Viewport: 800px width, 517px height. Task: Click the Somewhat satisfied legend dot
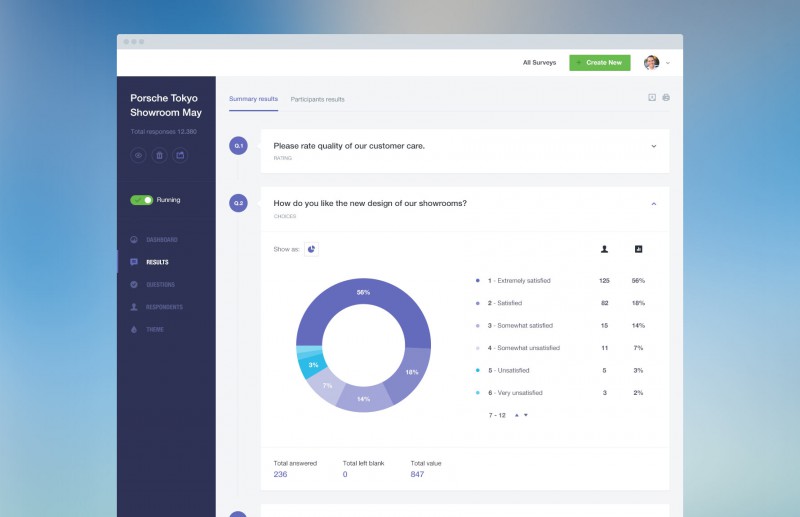tap(478, 326)
